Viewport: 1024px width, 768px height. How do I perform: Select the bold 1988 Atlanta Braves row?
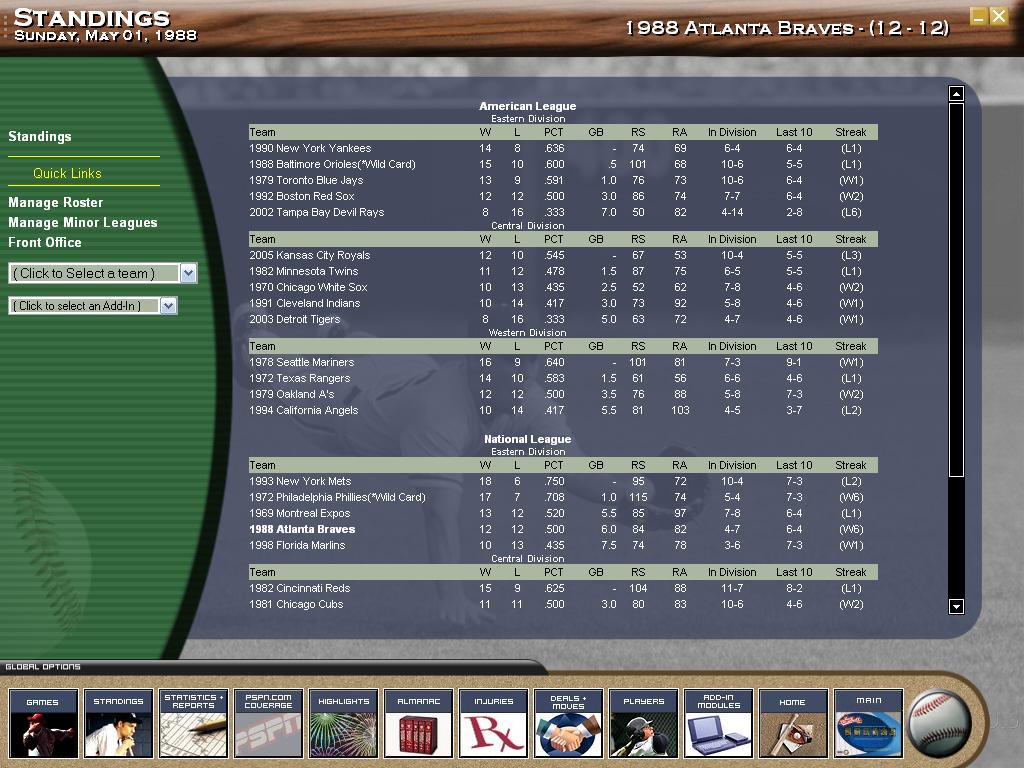pyautogui.click(x=563, y=529)
